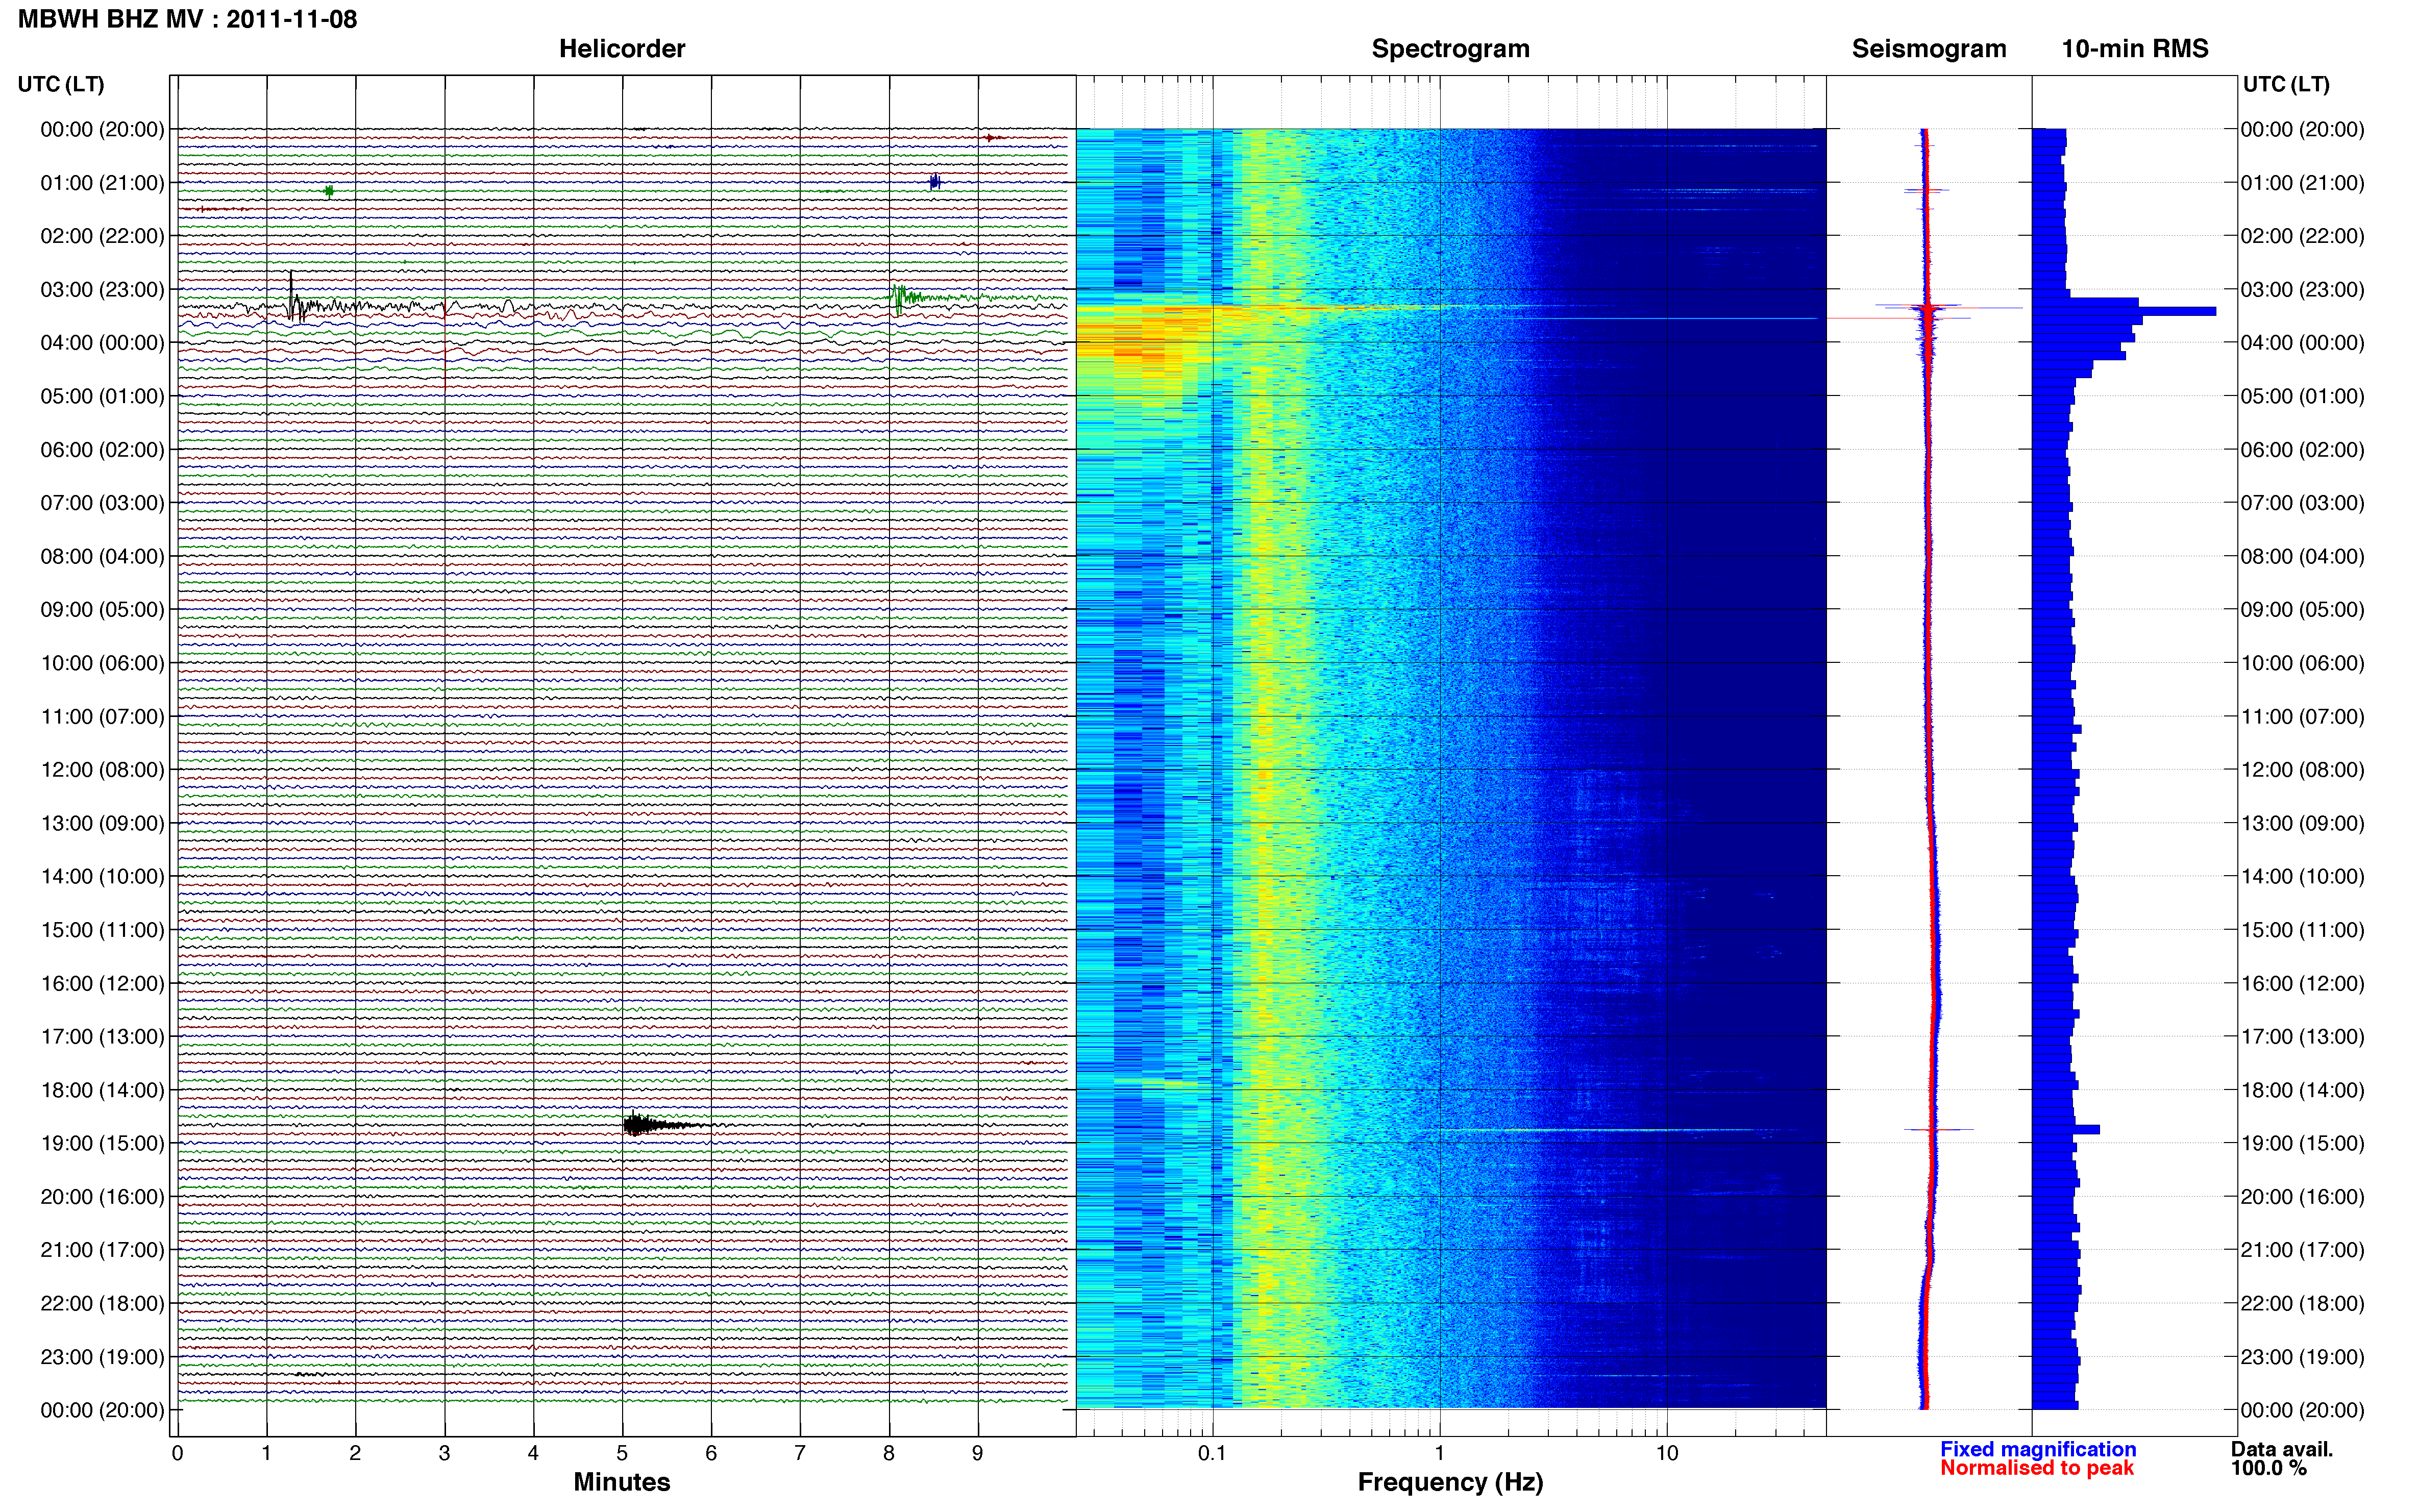Viewport: 2419px width, 1512px height.
Task: Click the '9' tick on the Minutes axis
Action: point(978,1453)
